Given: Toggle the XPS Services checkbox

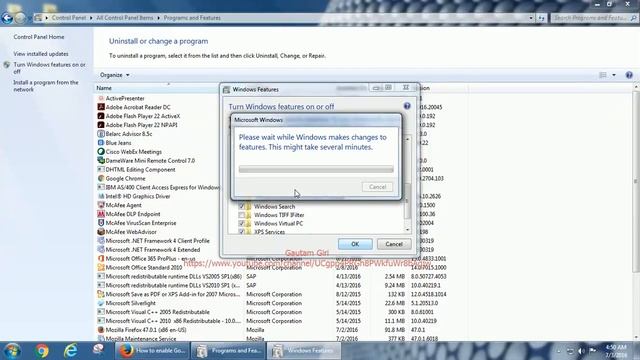Looking at the screenshot, I should (242, 232).
